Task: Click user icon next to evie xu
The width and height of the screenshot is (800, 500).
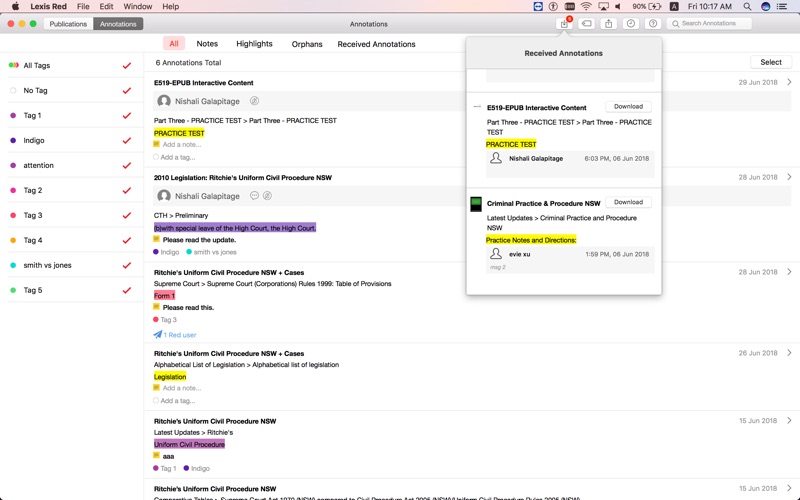Action: coord(496,254)
